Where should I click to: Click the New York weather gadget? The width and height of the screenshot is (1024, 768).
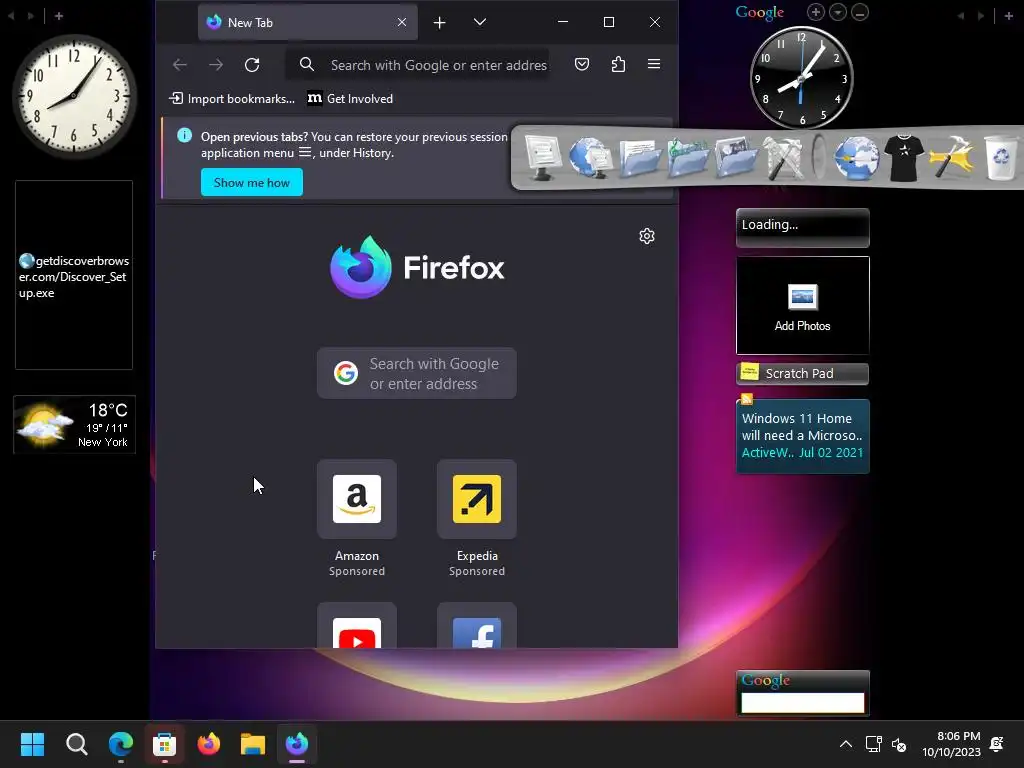(74, 424)
